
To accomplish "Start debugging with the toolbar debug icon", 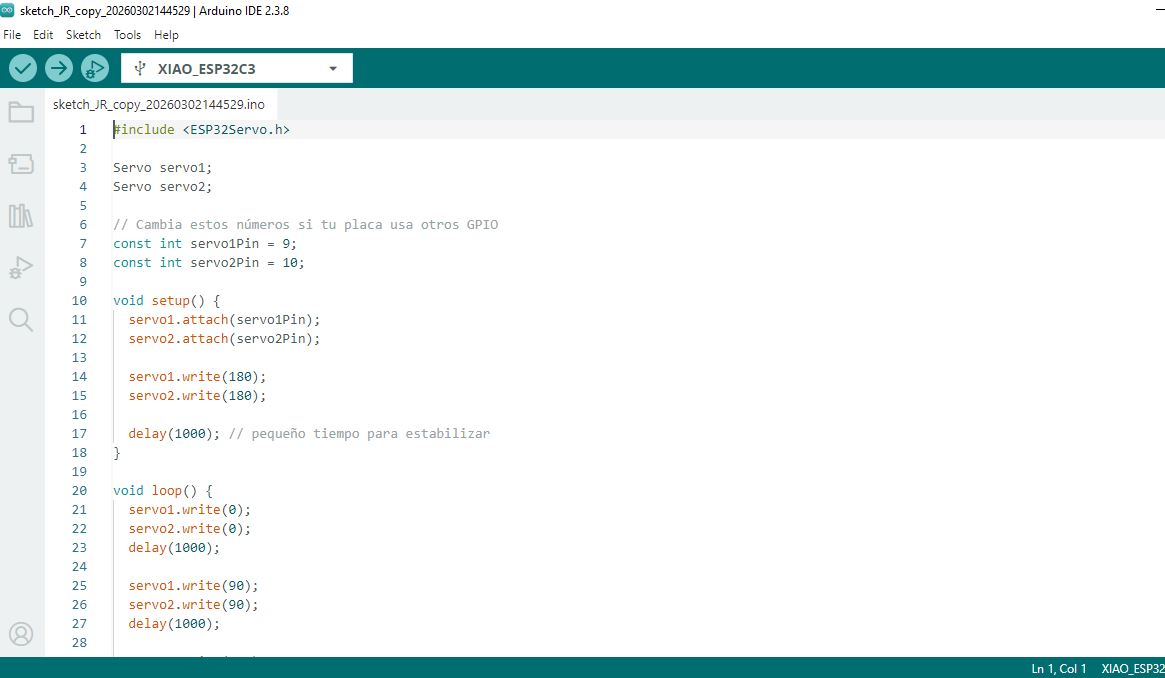I will (94, 67).
